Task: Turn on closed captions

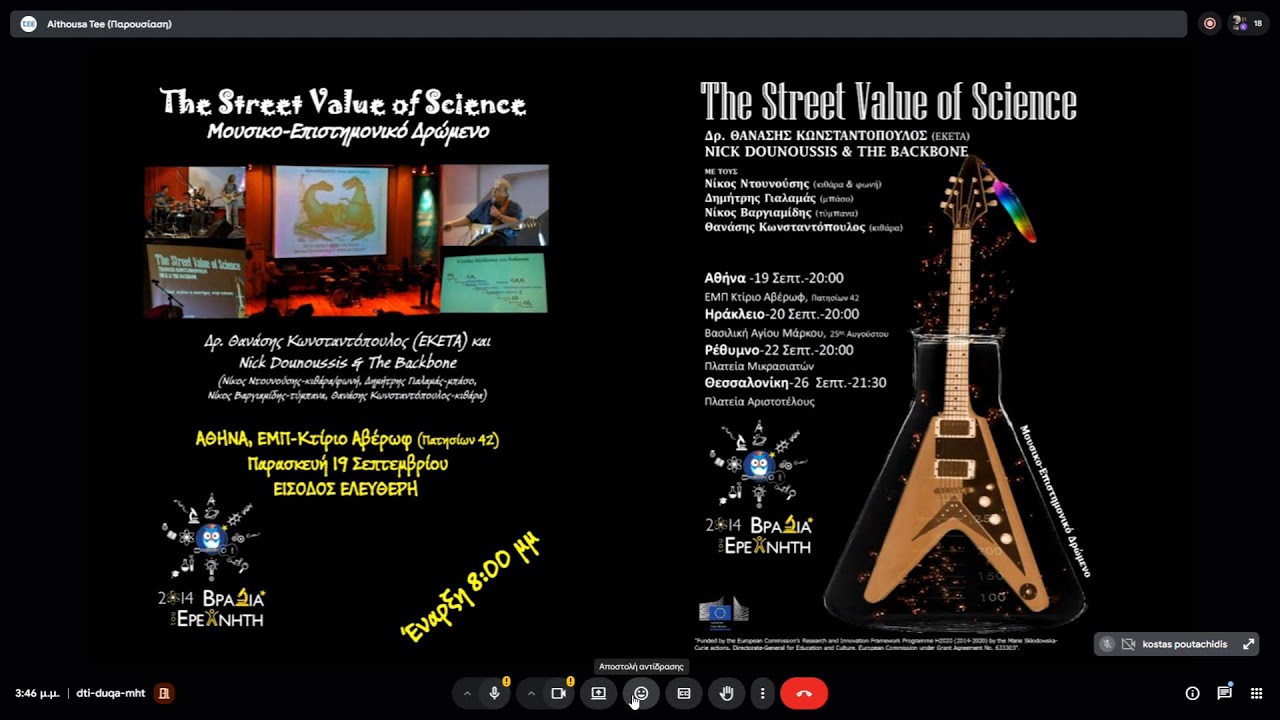Action: (x=684, y=693)
